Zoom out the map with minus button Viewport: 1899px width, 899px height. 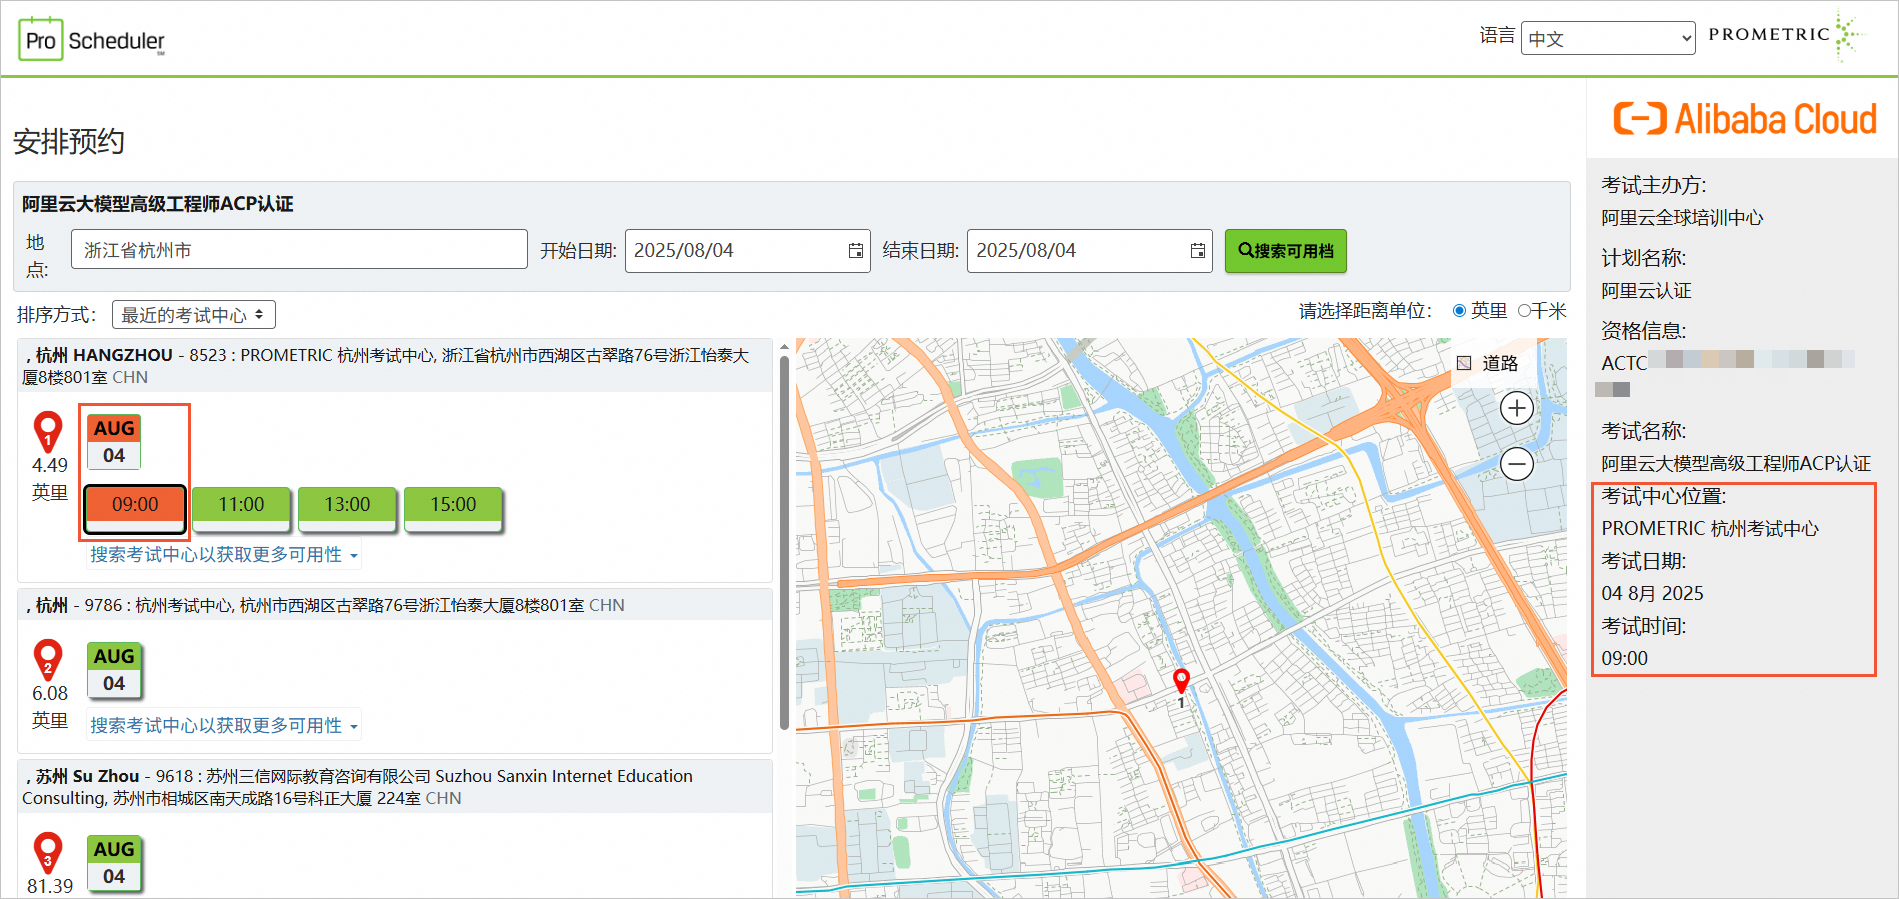[x=1517, y=464]
